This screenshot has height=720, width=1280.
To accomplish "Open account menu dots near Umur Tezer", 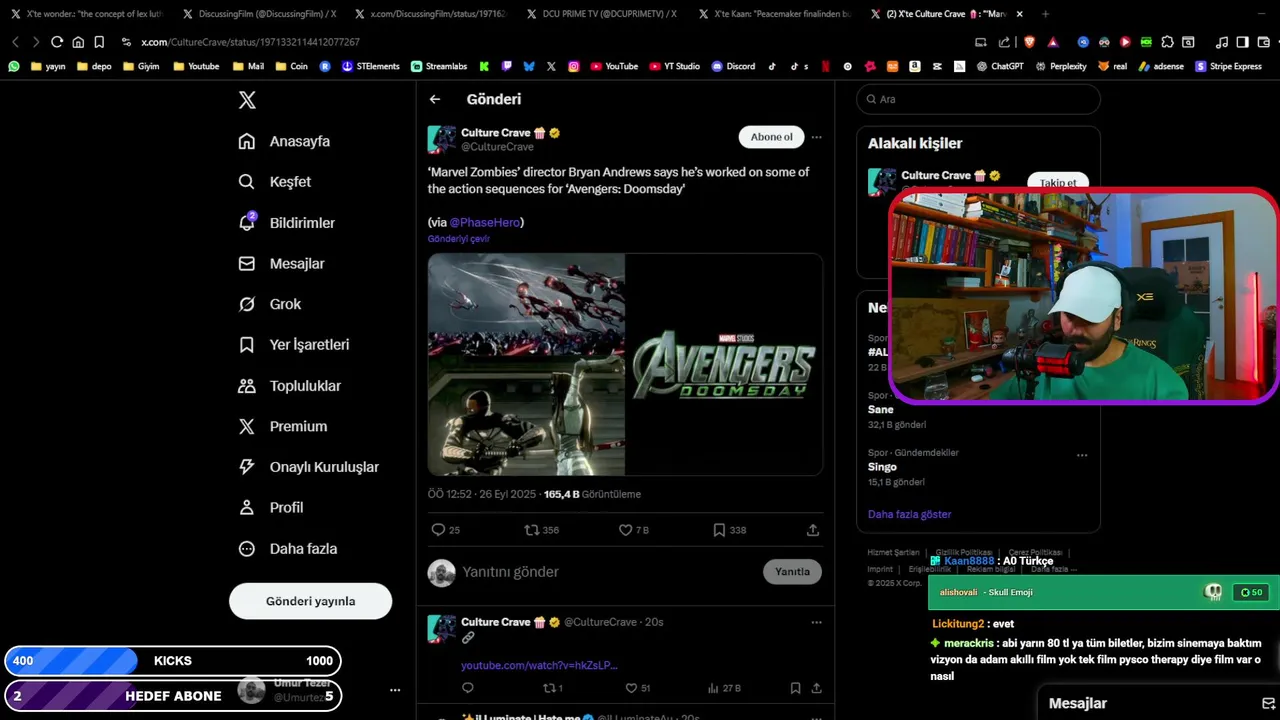I will point(395,690).
